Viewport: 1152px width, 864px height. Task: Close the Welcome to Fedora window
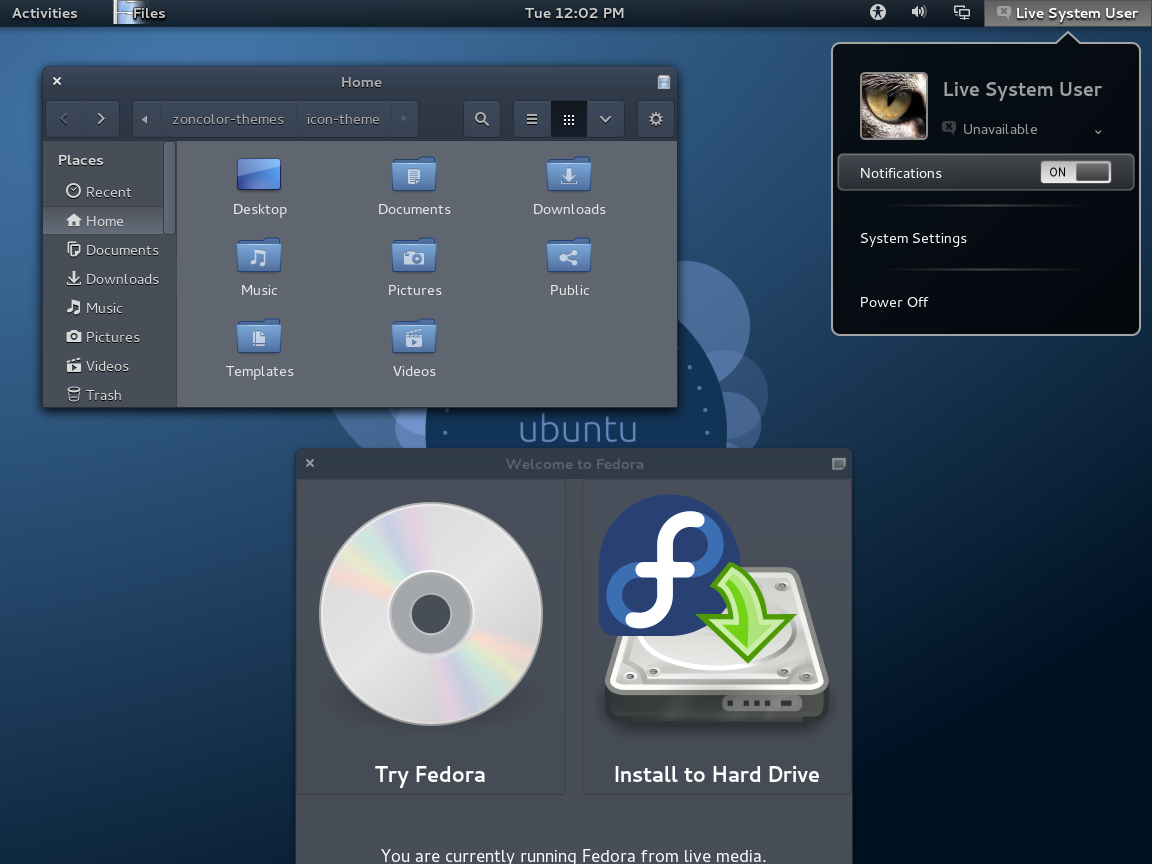(310, 463)
